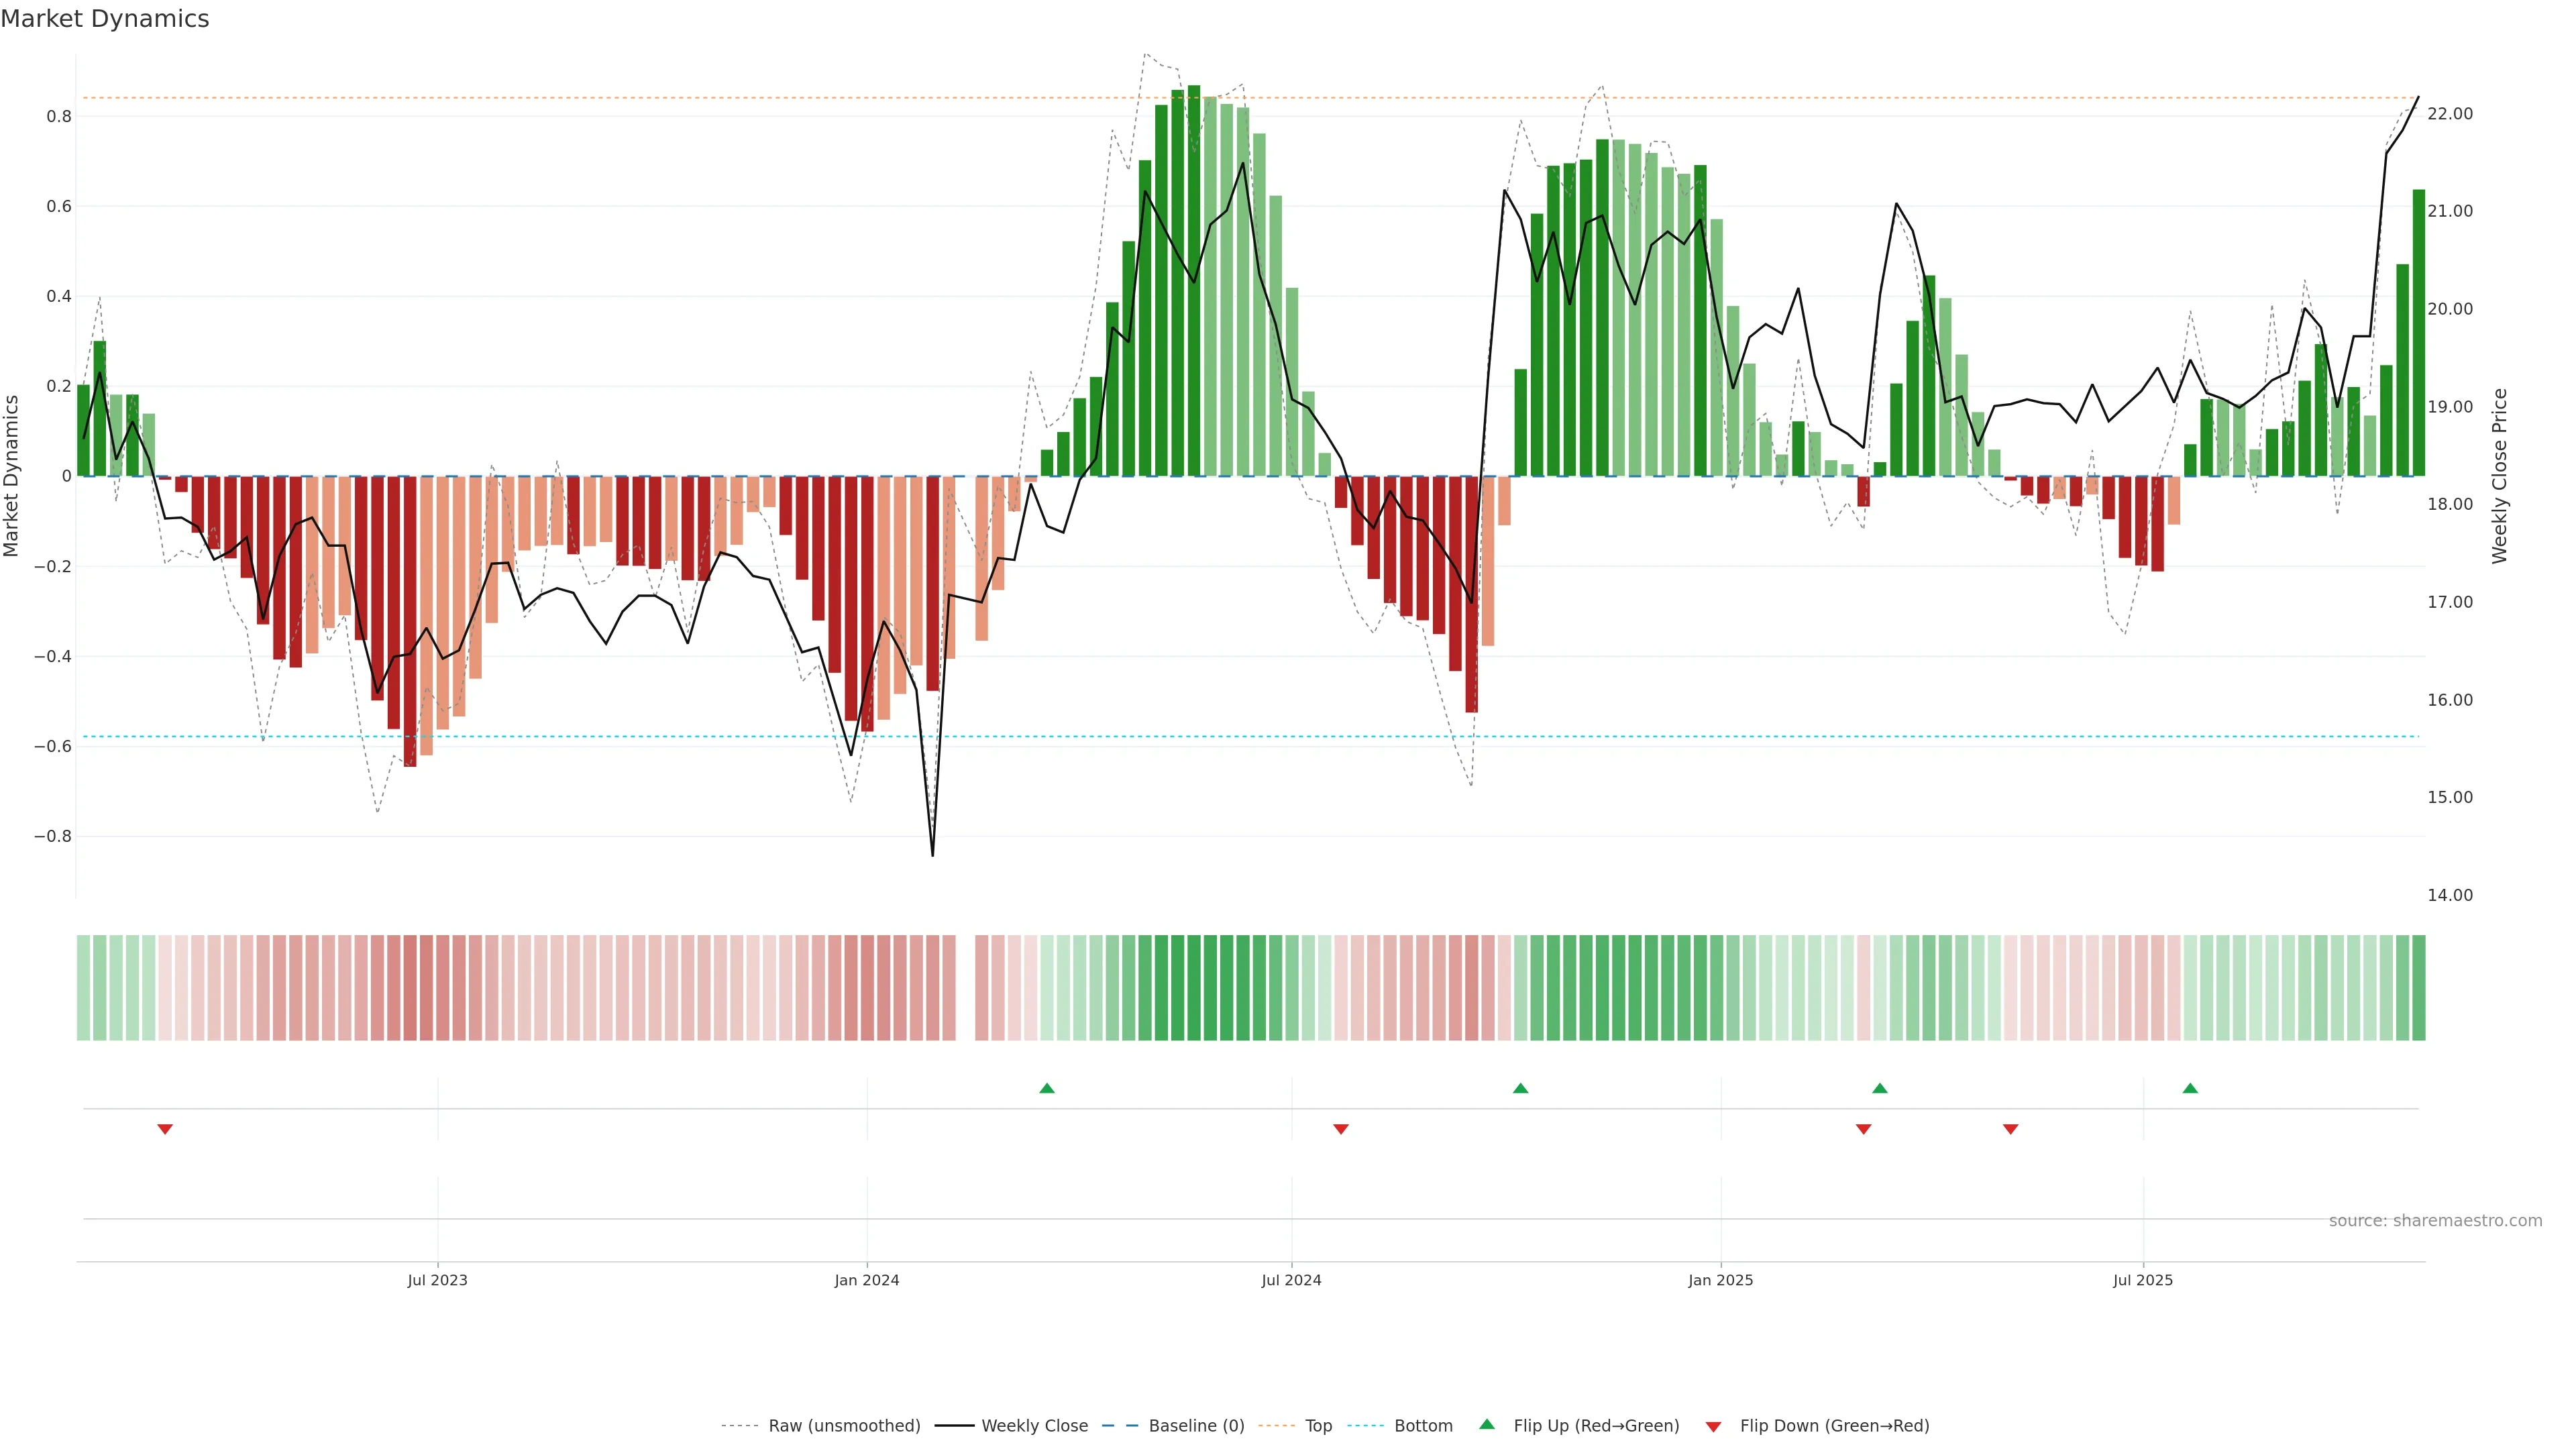Click the sharemaestro.com source text

coord(2435,1221)
